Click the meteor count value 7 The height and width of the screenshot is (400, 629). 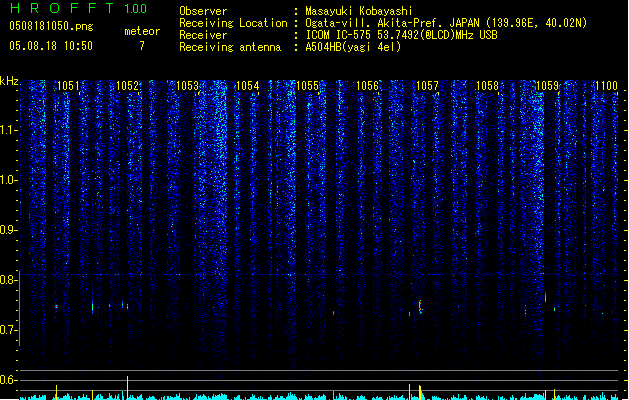(x=142, y=46)
